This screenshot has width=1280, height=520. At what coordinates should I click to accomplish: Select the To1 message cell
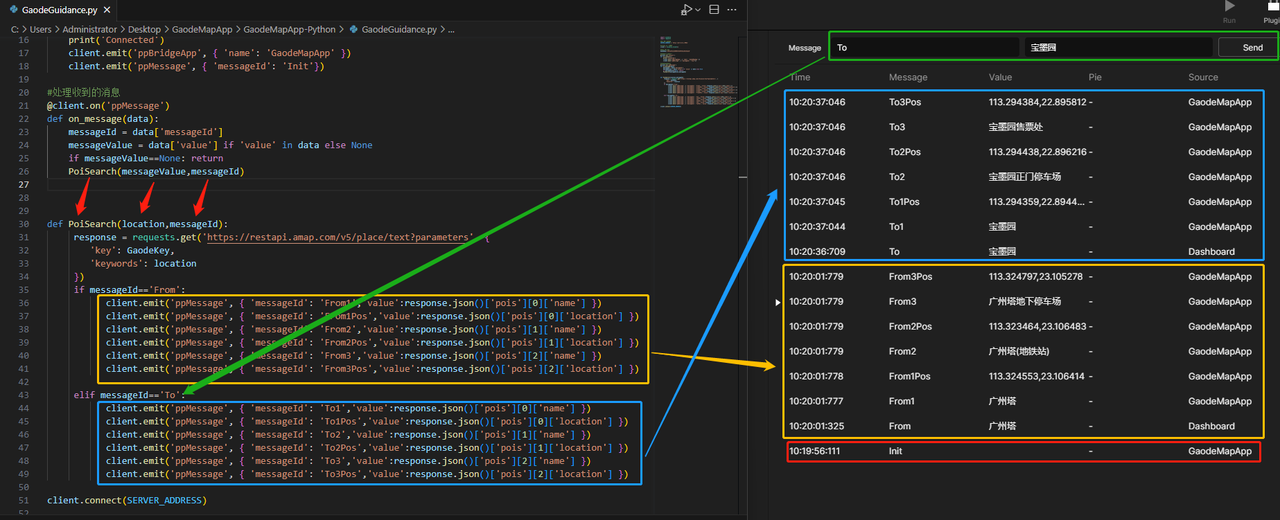pos(896,227)
